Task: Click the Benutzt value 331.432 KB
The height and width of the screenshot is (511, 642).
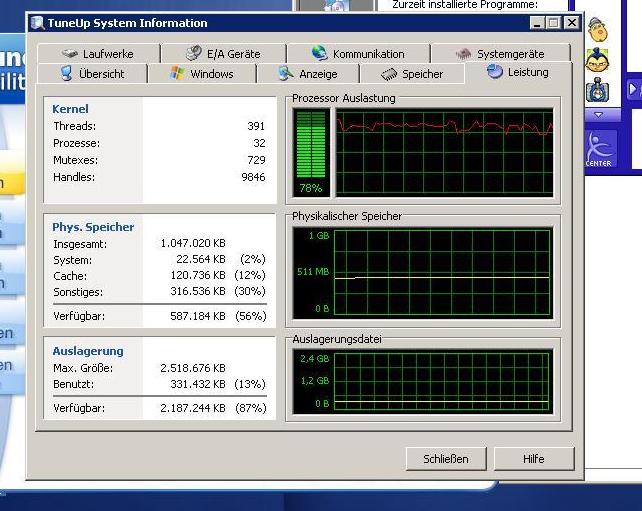Action: 198,384
